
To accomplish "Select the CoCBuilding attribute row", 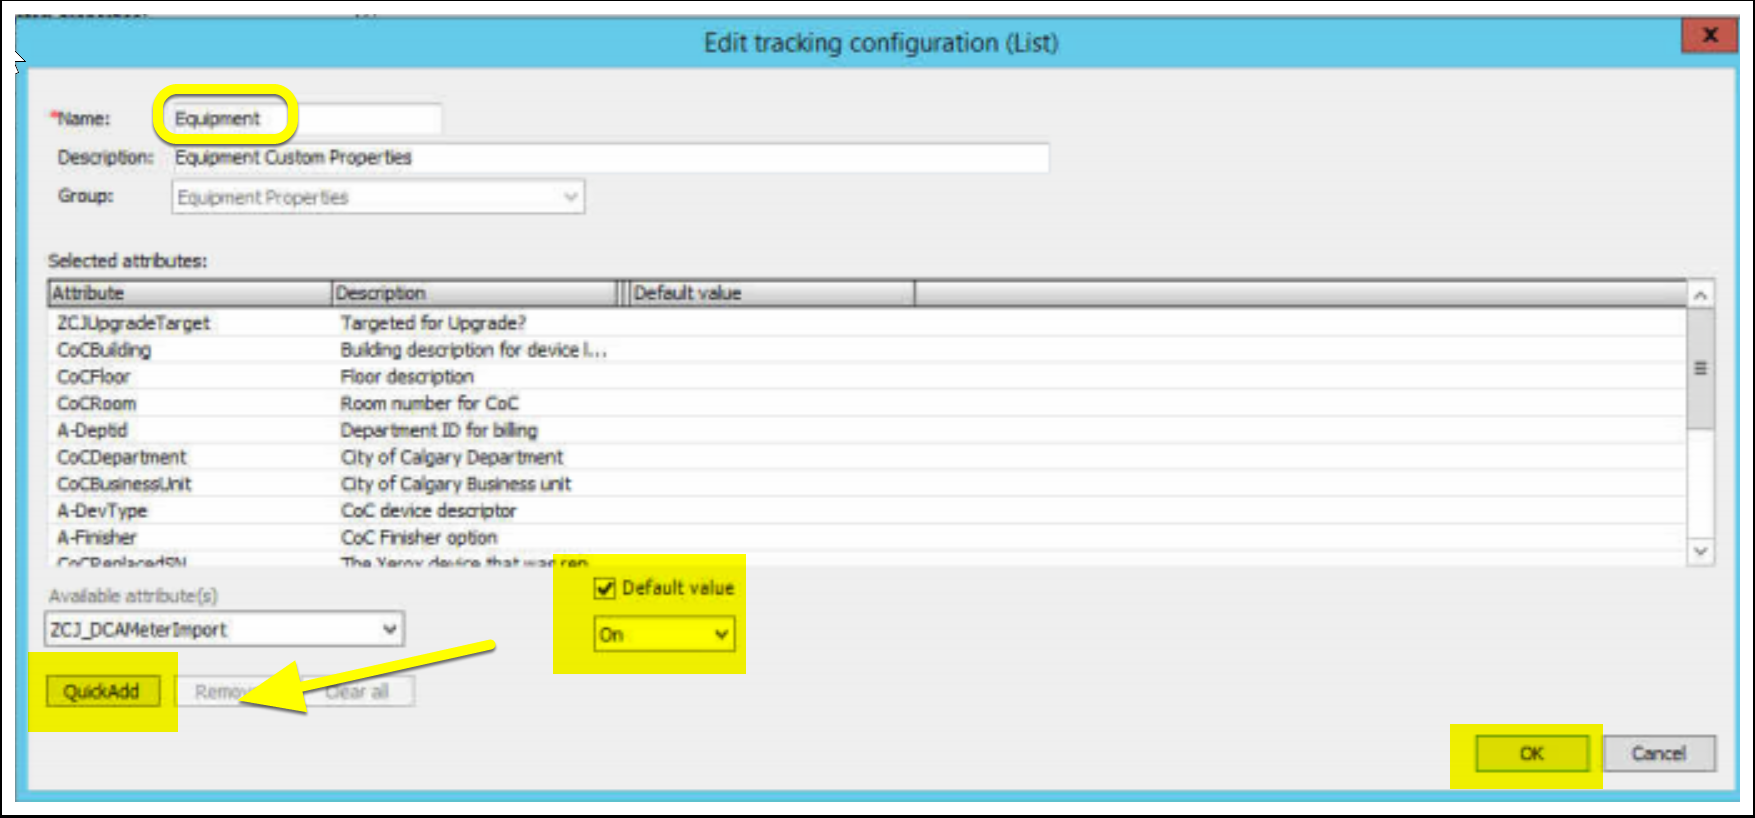I will [867, 350].
